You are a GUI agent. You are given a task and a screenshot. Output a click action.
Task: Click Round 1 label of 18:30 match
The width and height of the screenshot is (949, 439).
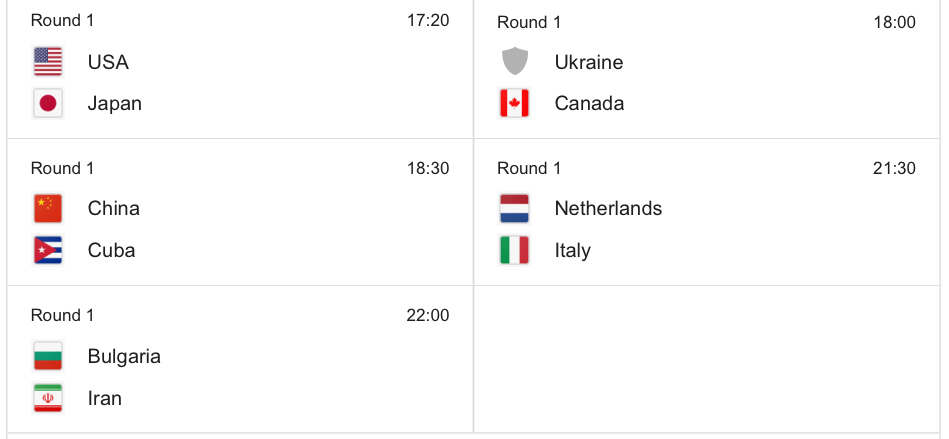62,168
